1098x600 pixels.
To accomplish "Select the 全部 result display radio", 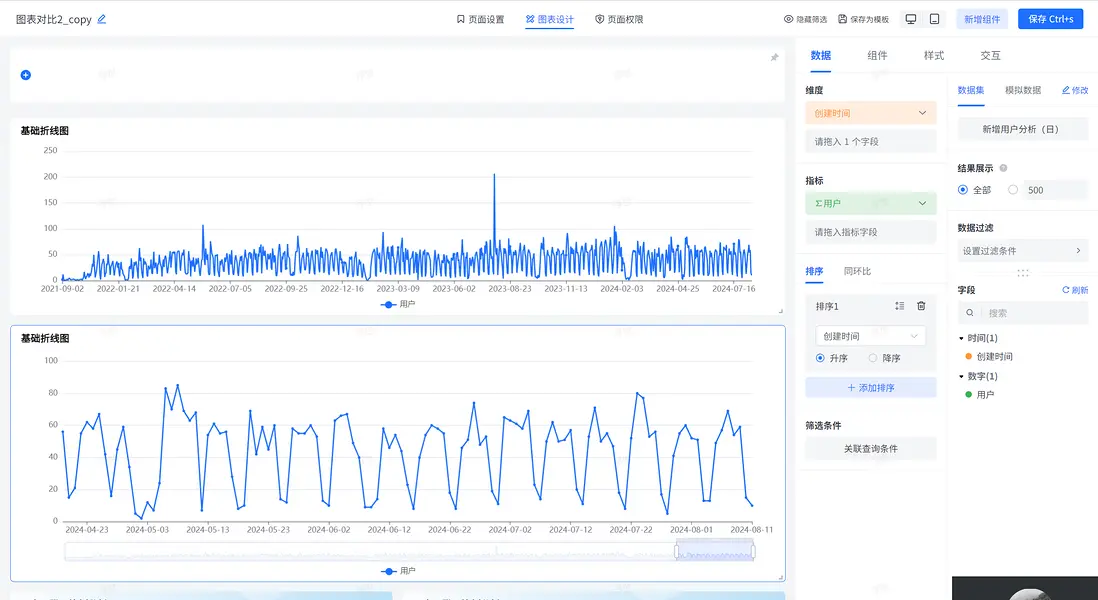I will pyautogui.click(x=963, y=190).
